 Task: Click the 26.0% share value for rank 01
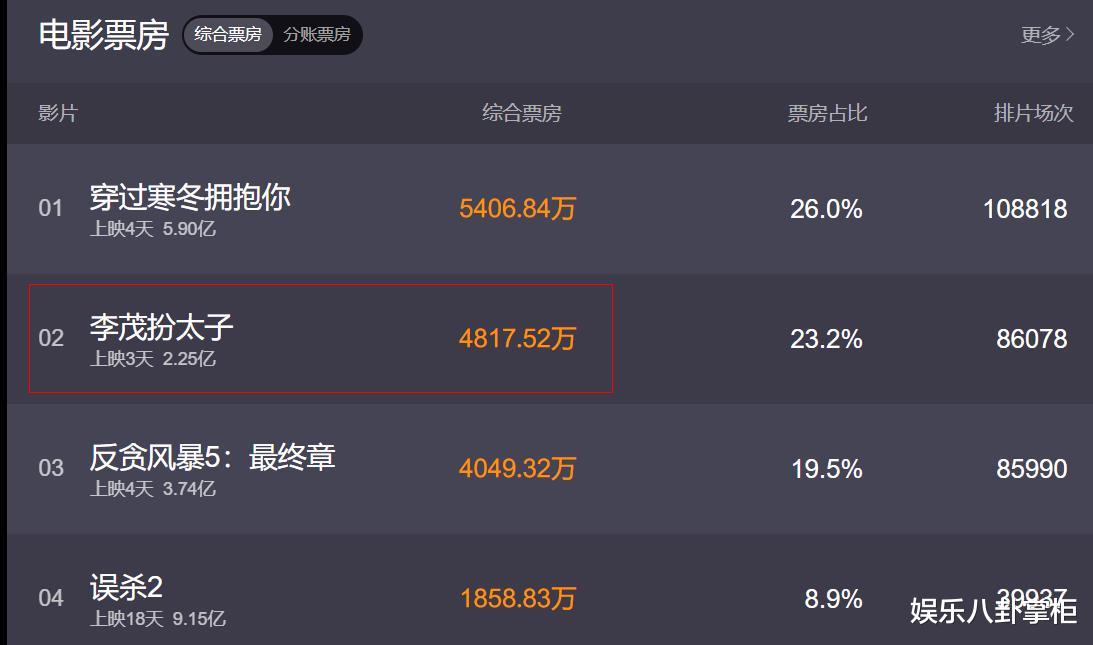(827, 209)
